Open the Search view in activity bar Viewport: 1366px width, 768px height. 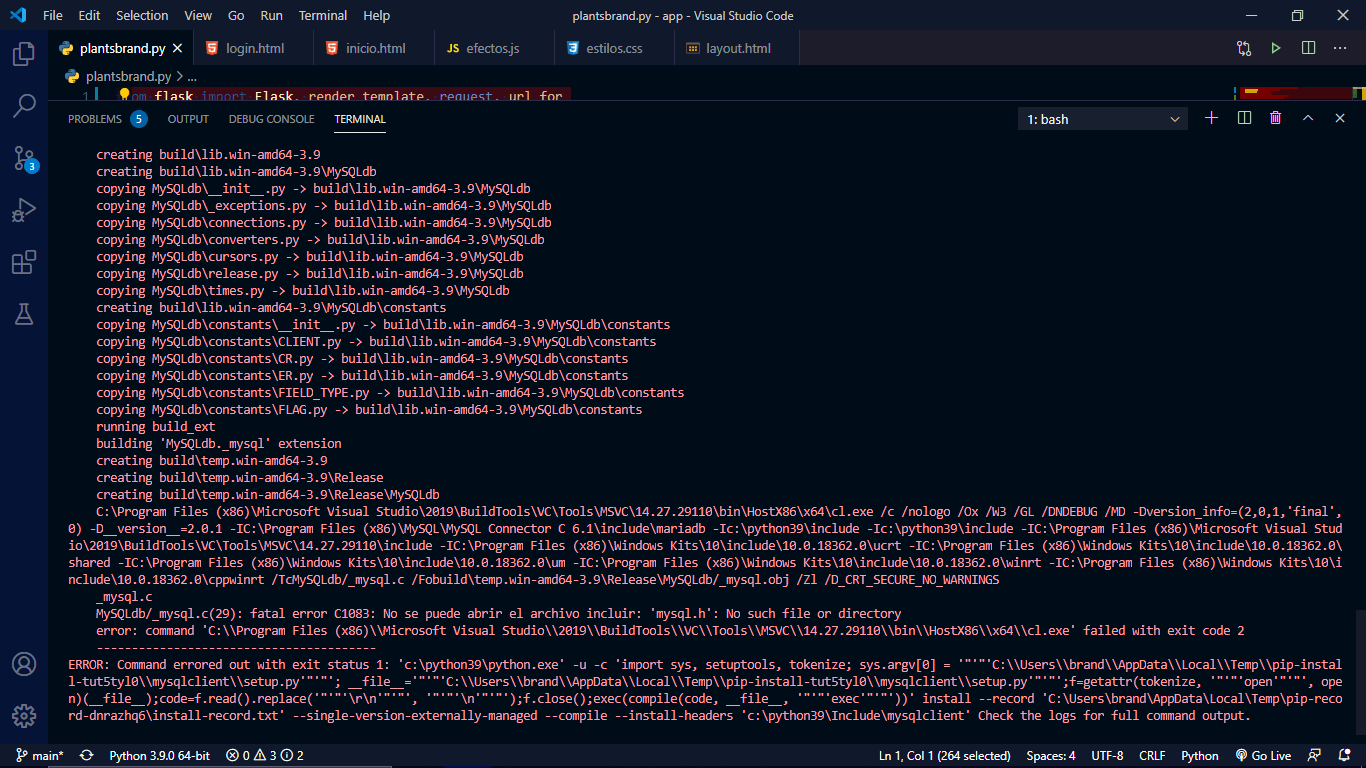point(24,105)
